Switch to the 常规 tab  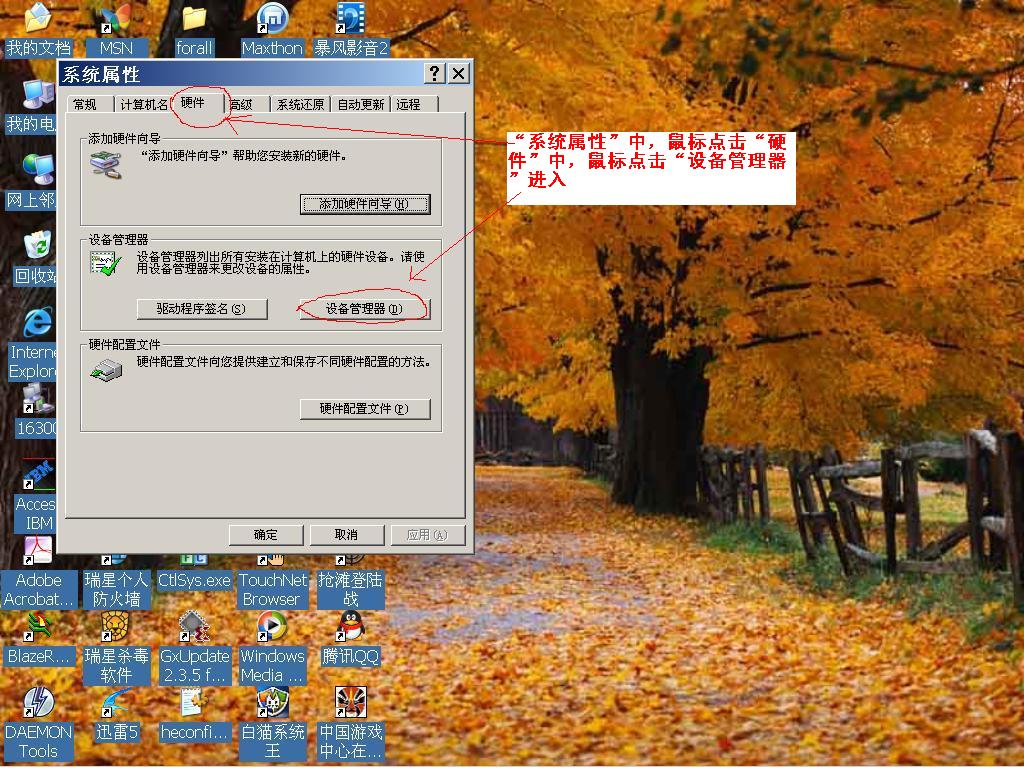click(85, 104)
